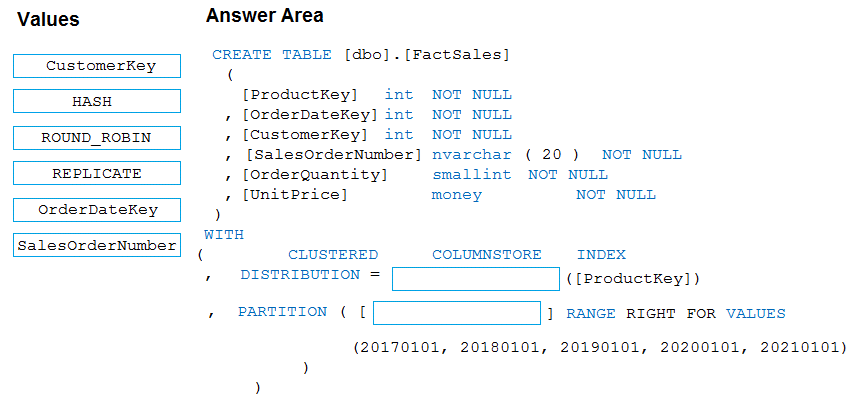
Task: Click the CREATE TABLE keyword text
Action: (258, 54)
